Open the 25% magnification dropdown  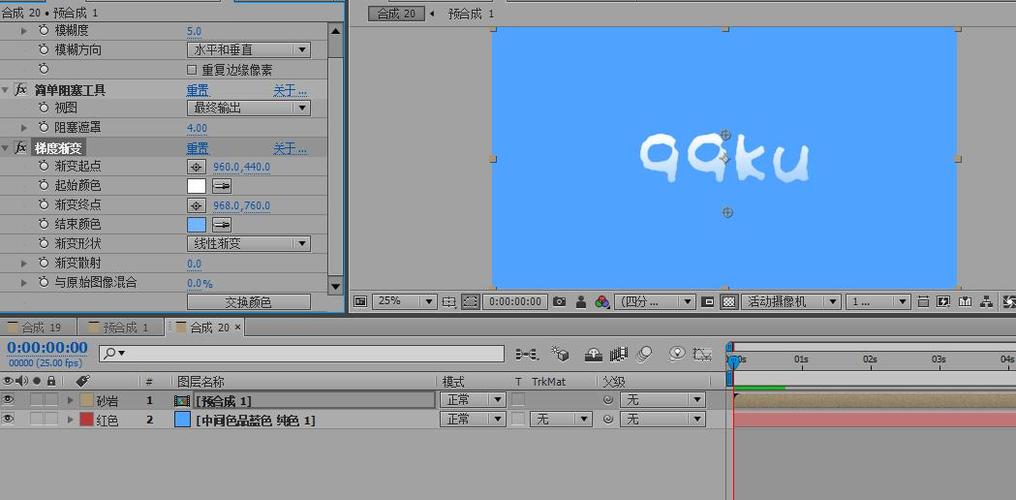405,301
